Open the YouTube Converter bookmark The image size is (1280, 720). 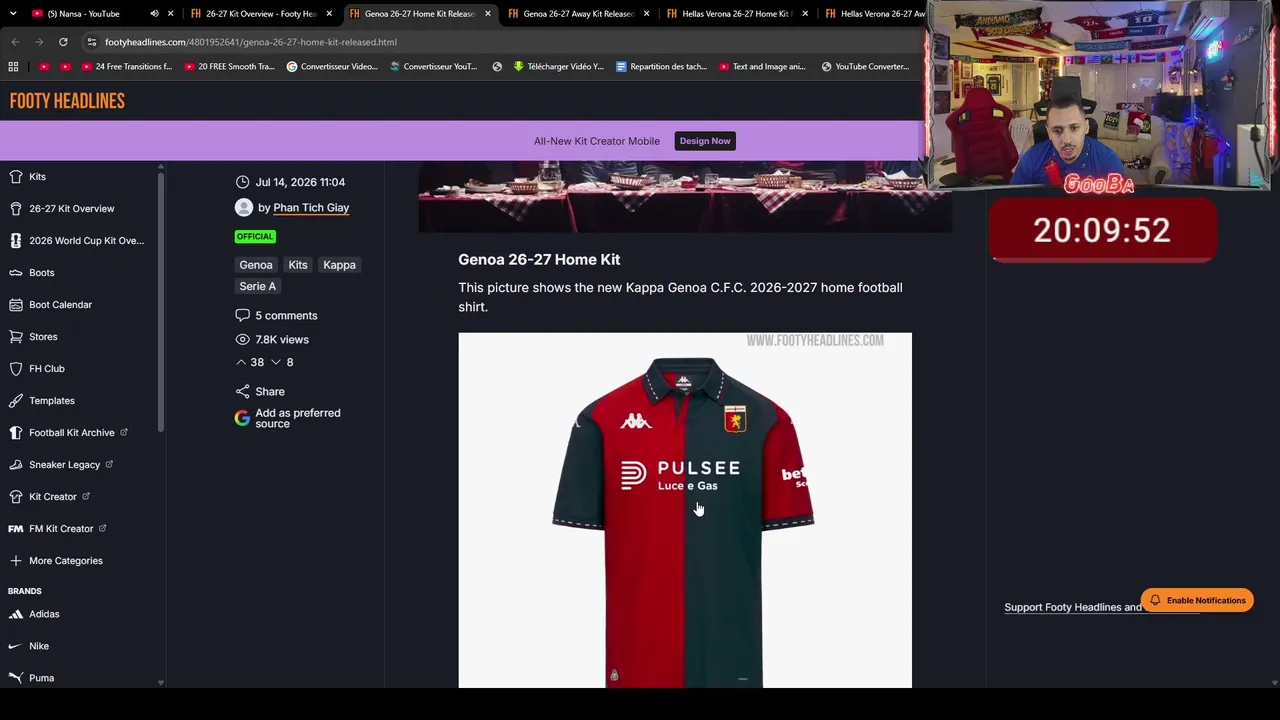866,67
